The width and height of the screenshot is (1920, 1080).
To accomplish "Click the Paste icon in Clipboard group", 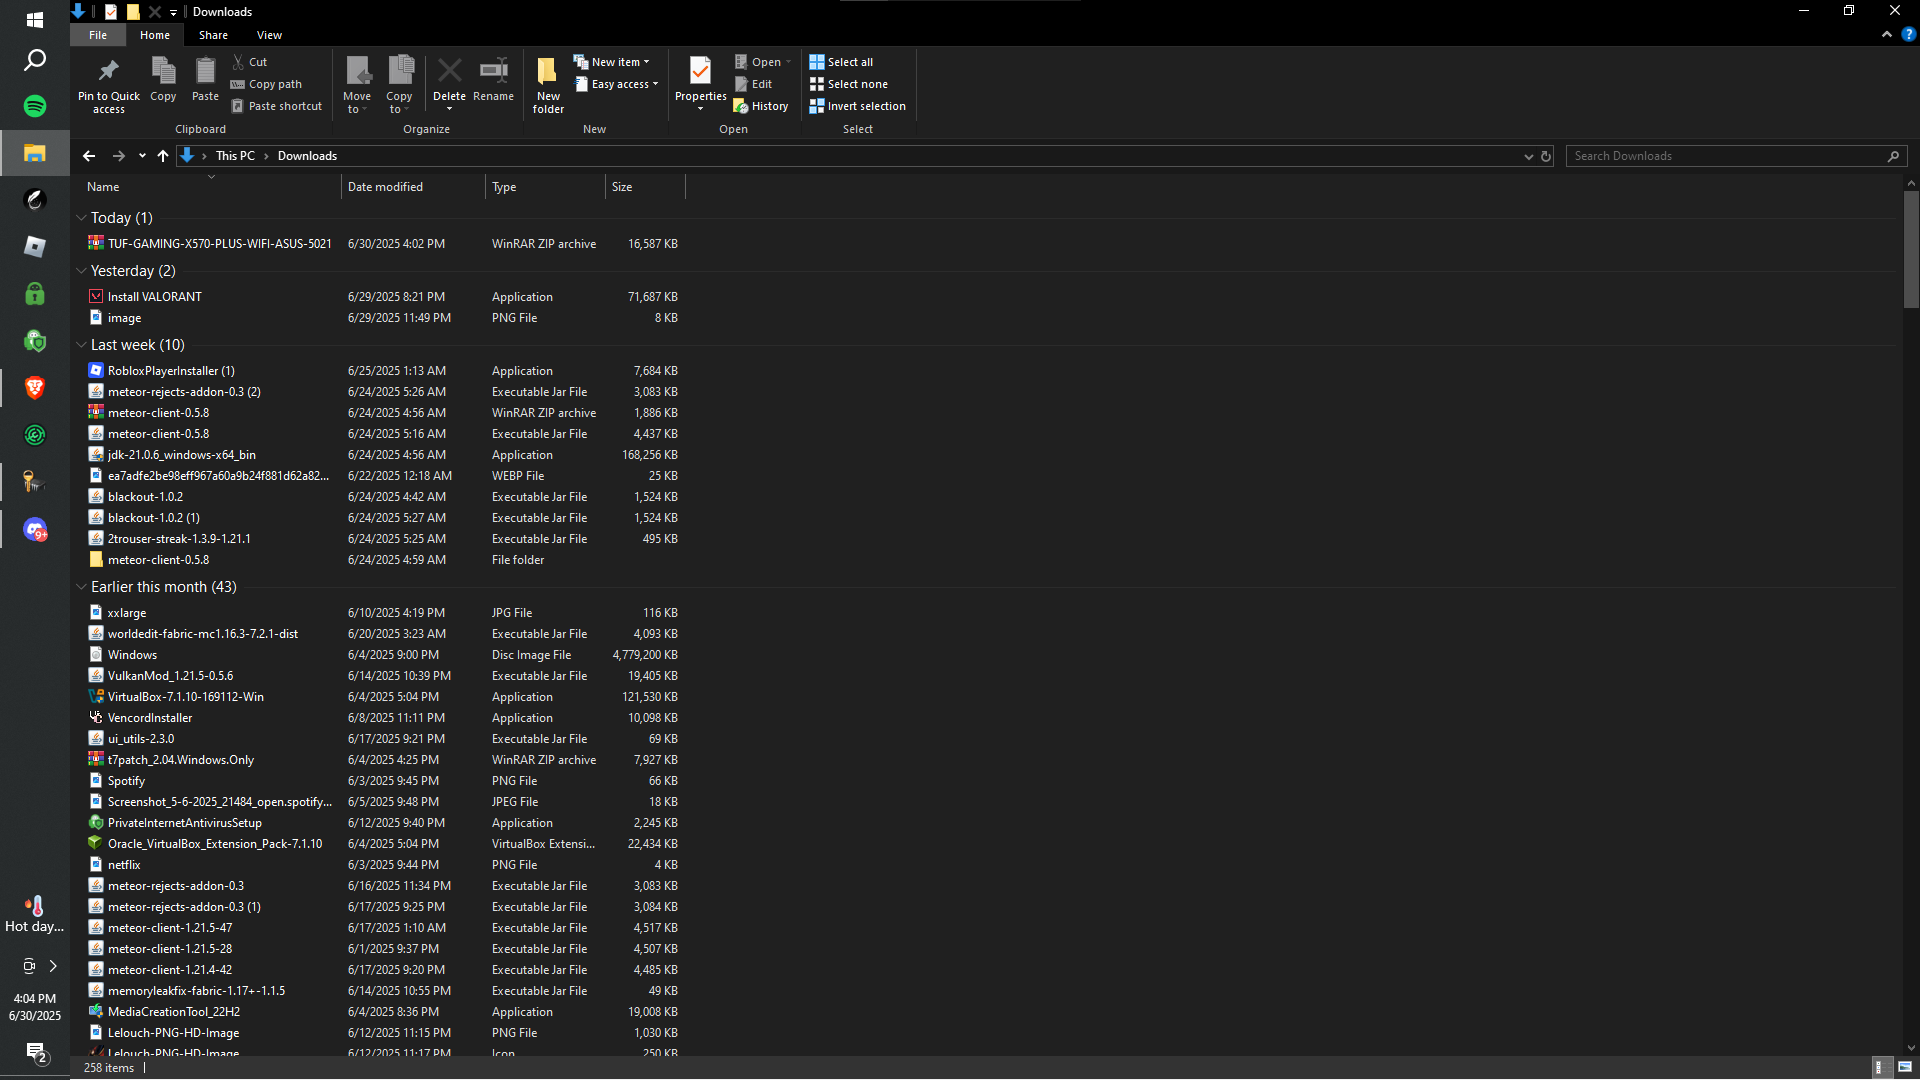I will 205,72.
